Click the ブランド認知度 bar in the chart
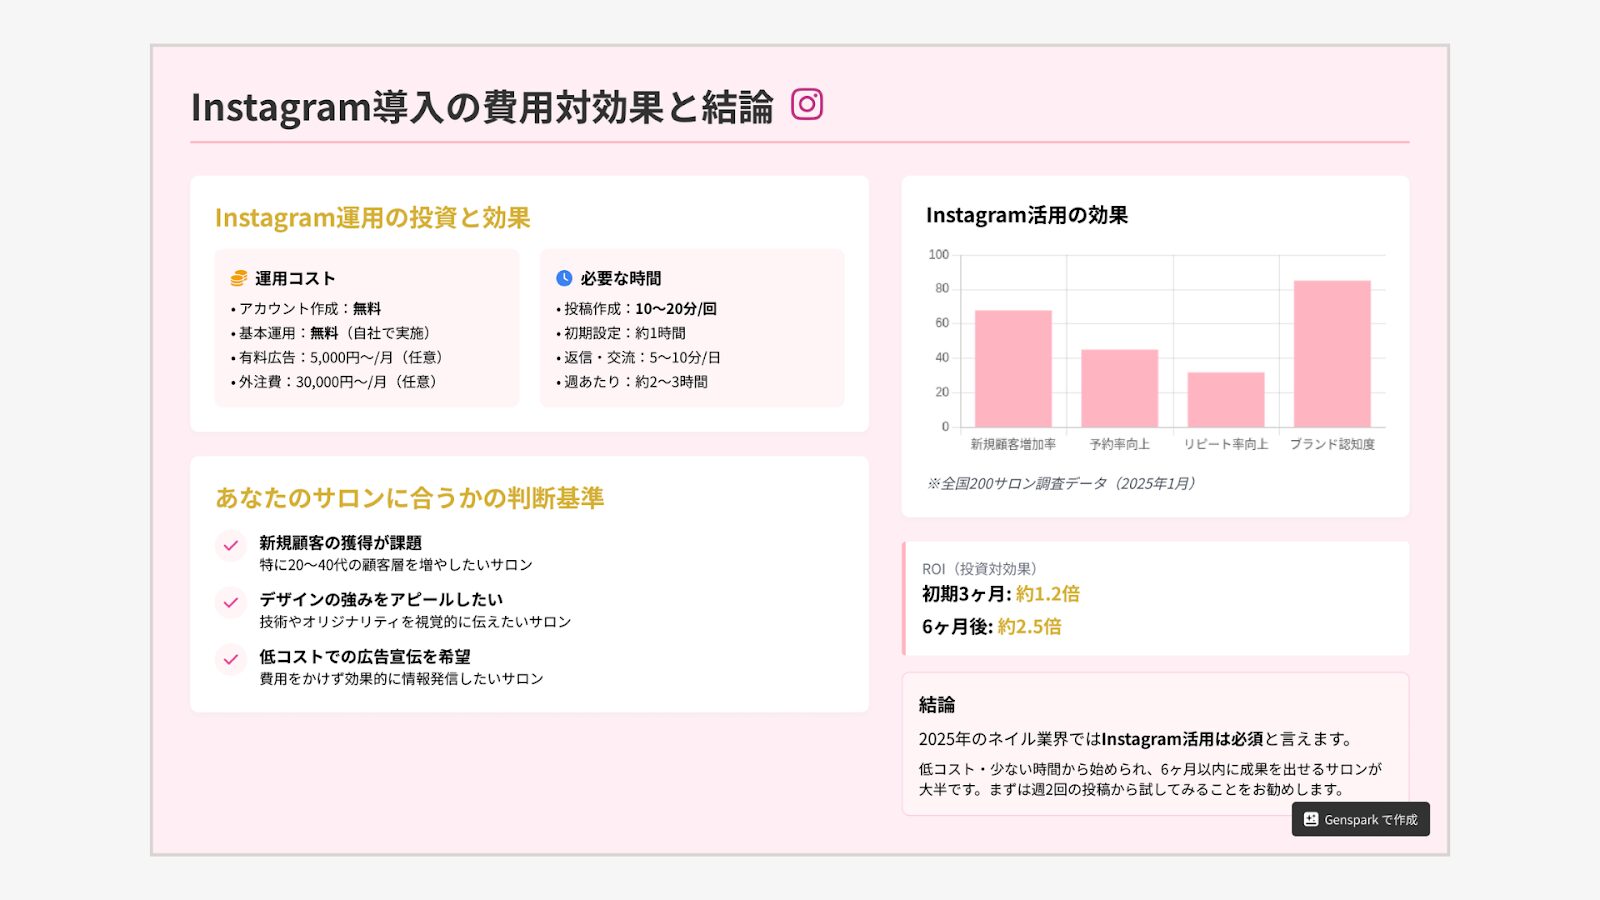Viewport: 1600px width, 900px height. point(1332,354)
